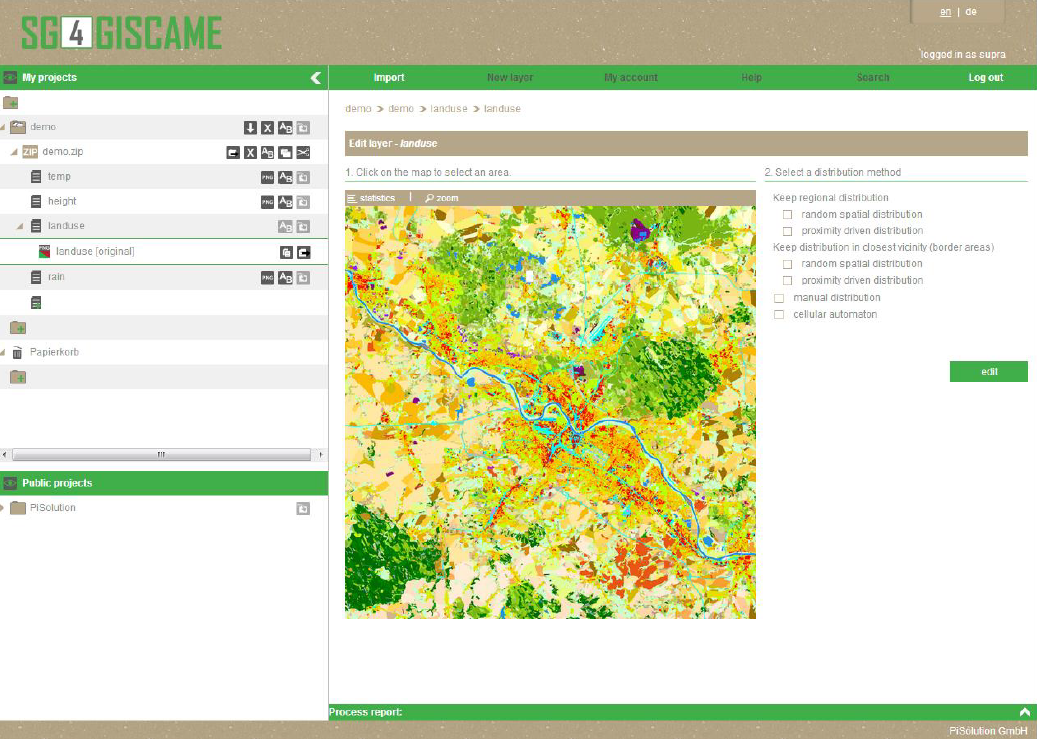
Task: Click add-folder icon directly below Papierkorb
Action: point(18,377)
